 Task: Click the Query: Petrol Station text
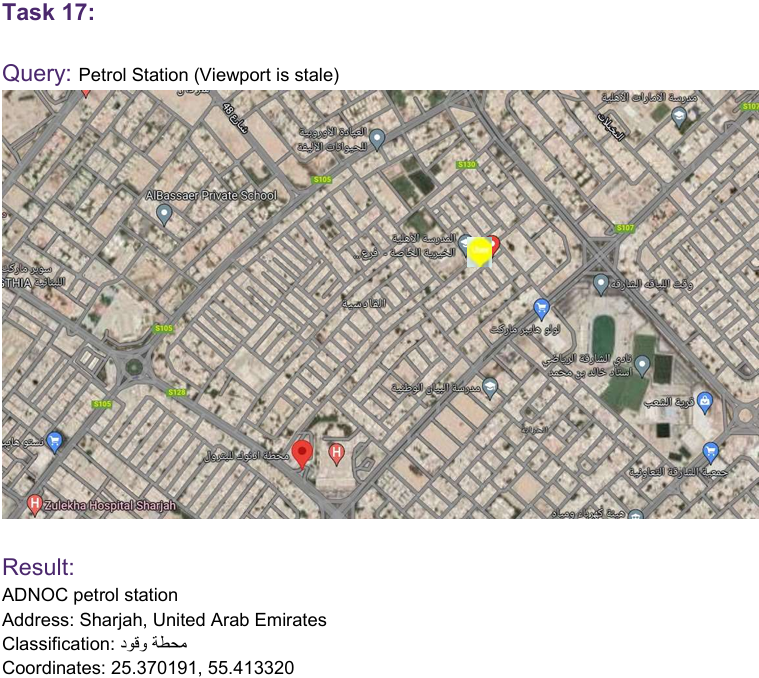point(171,75)
